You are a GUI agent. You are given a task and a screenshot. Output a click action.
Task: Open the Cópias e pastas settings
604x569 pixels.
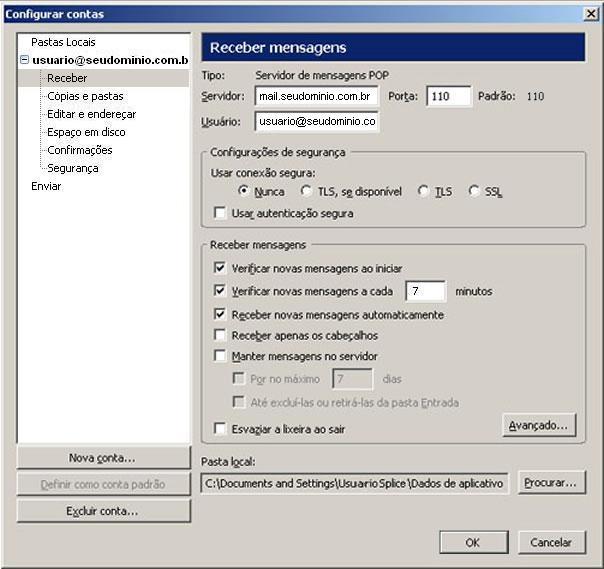click(x=86, y=96)
